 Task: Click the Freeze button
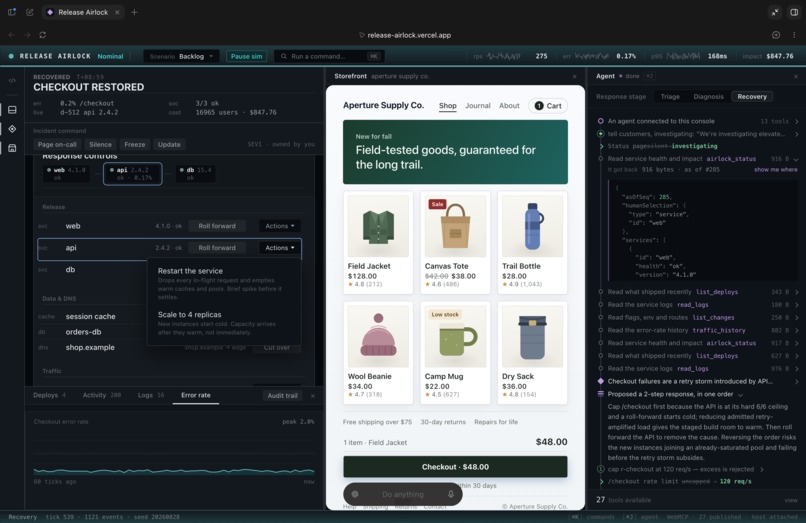135,145
